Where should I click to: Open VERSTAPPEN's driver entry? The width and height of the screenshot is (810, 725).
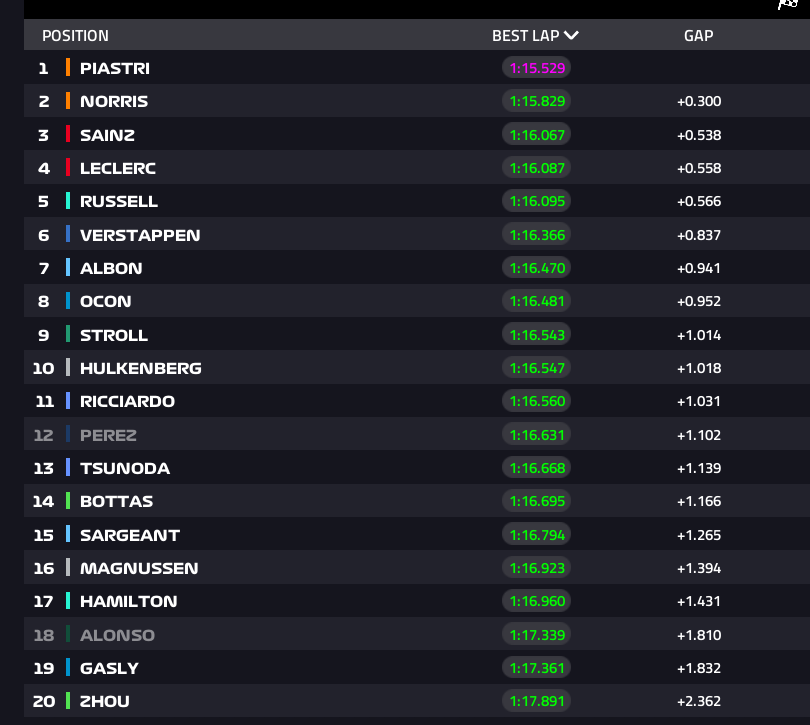coord(417,234)
